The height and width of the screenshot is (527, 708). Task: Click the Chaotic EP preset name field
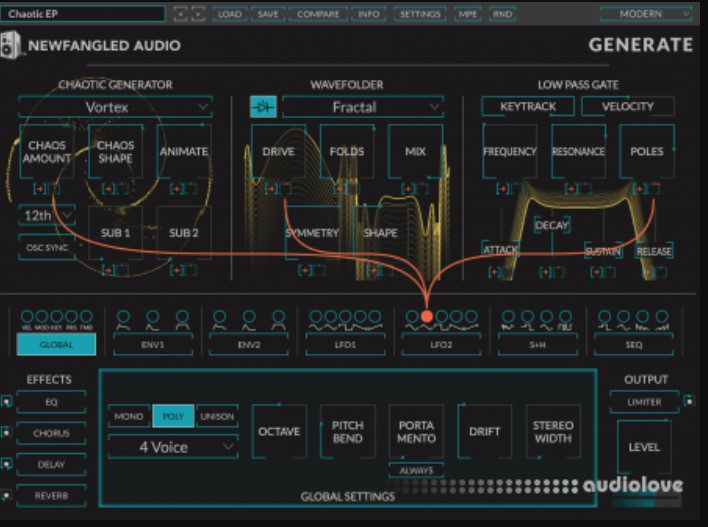83,14
